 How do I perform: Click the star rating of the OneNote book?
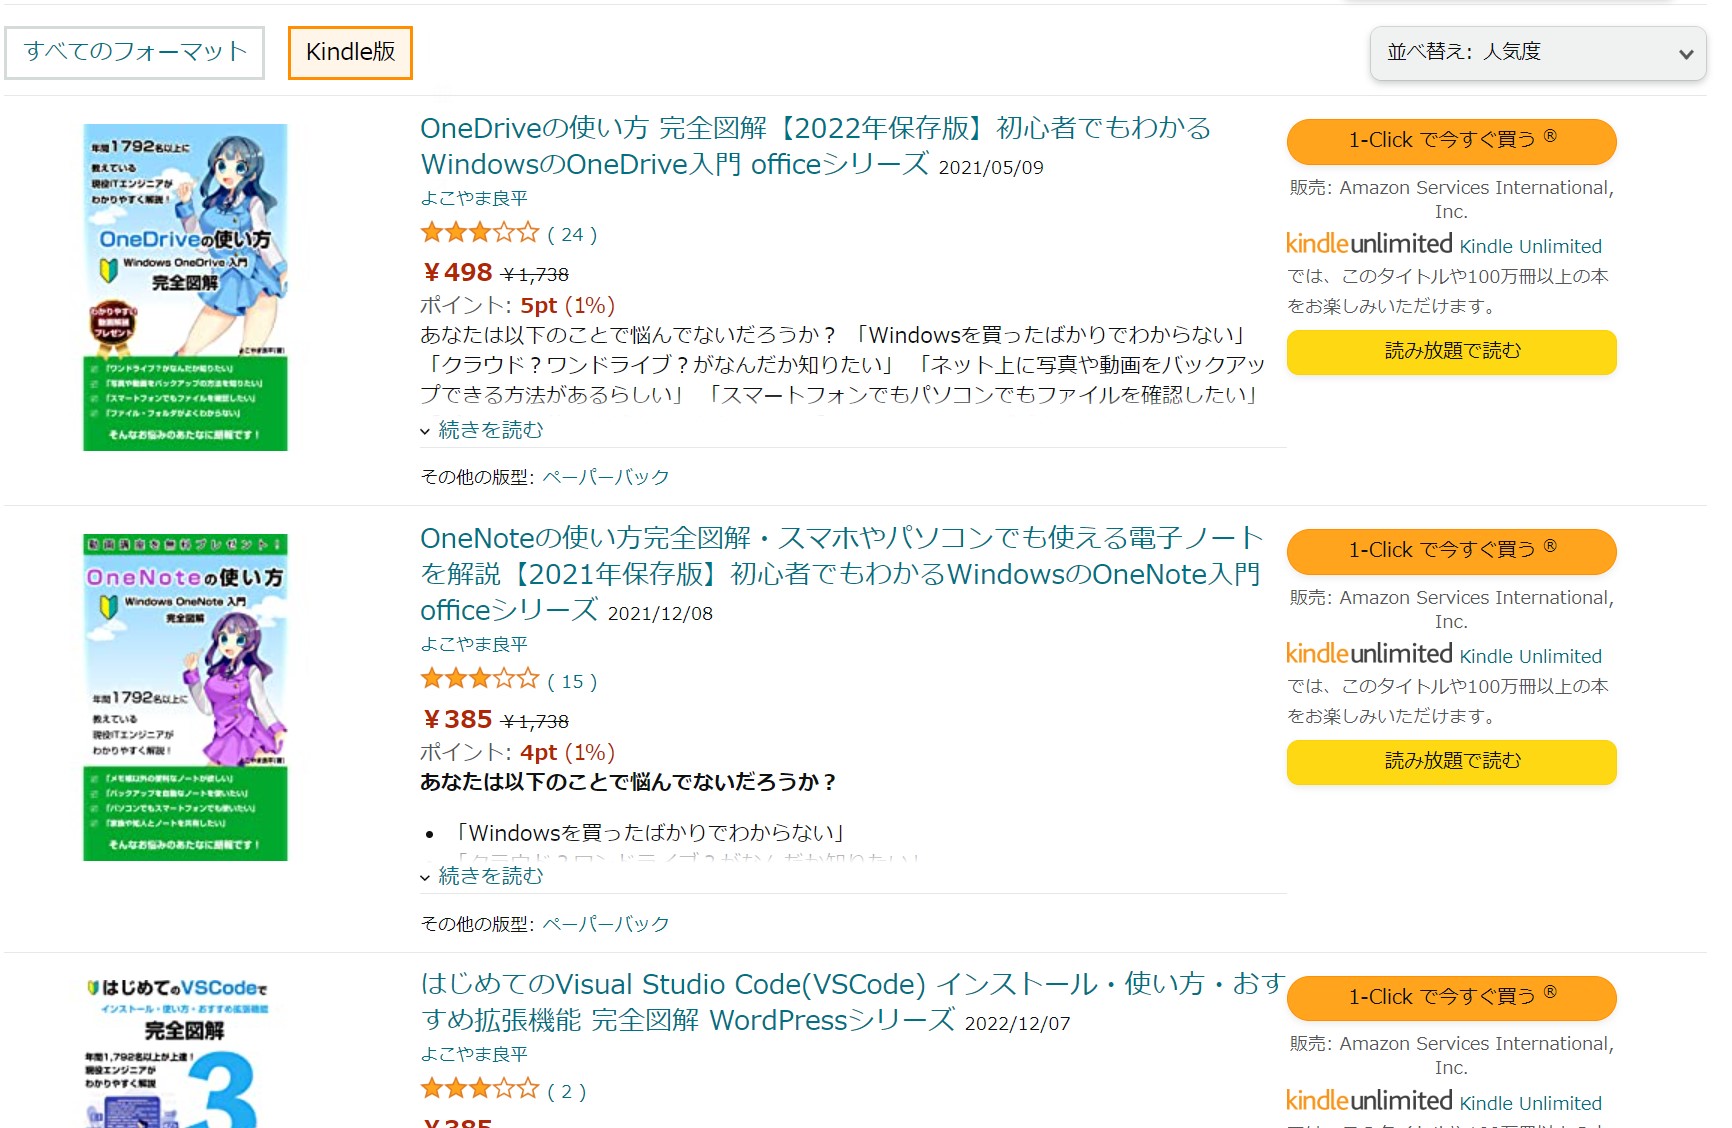[x=480, y=679]
